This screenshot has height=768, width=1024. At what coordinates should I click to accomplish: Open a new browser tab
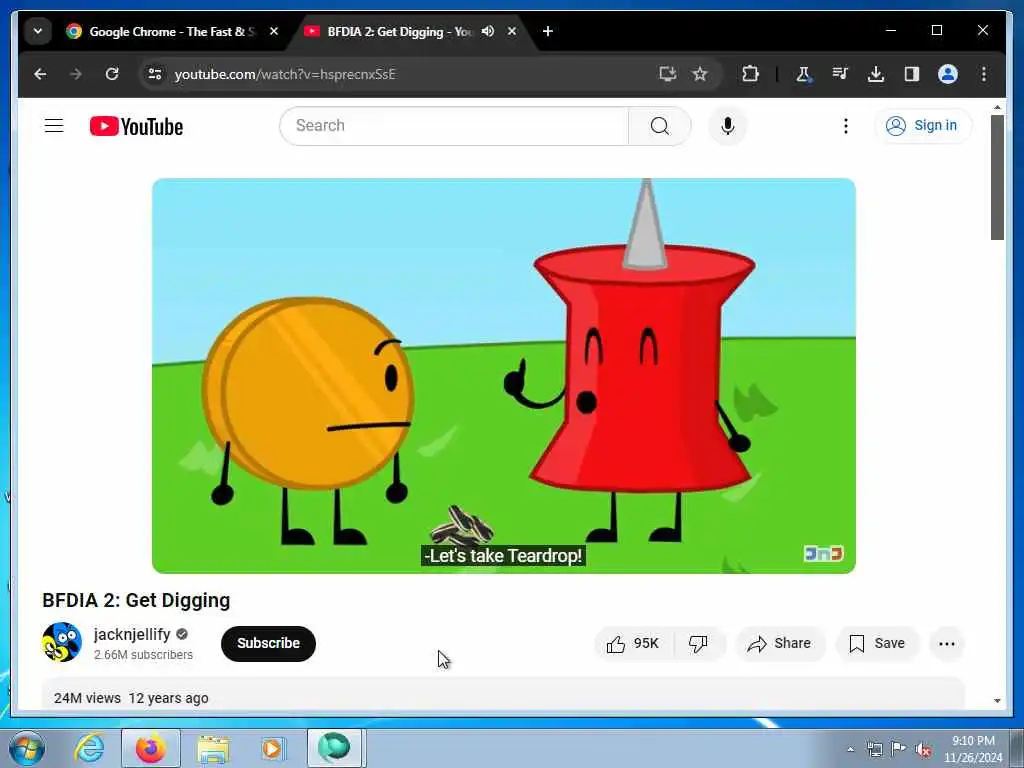point(548,31)
